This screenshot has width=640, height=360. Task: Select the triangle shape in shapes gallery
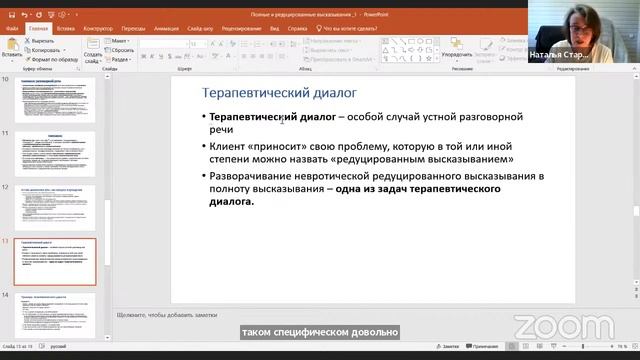pyautogui.click(x=385, y=50)
